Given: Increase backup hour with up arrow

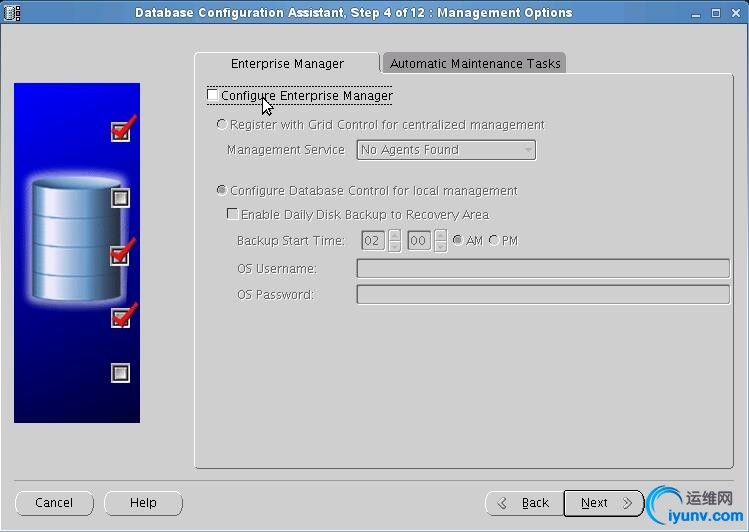Looking at the screenshot, I should tap(395, 235).
